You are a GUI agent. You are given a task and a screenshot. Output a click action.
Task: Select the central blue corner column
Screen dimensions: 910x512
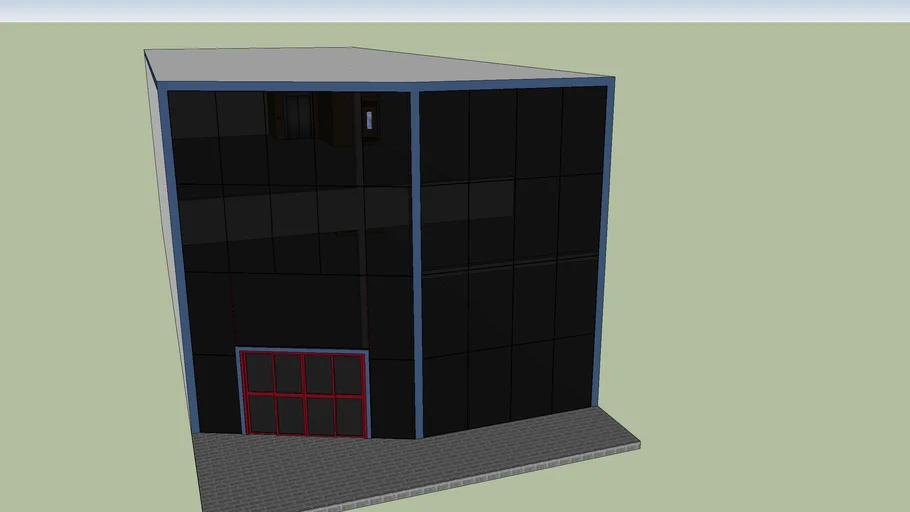417,260
